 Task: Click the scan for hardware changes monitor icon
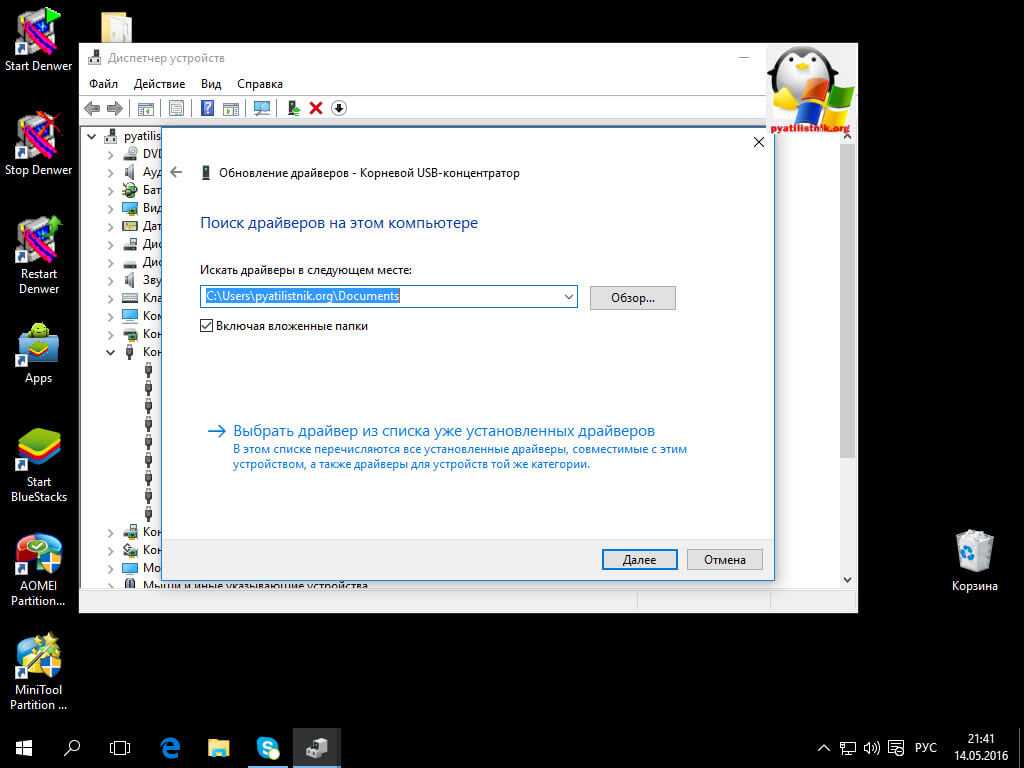coord(262,108)
